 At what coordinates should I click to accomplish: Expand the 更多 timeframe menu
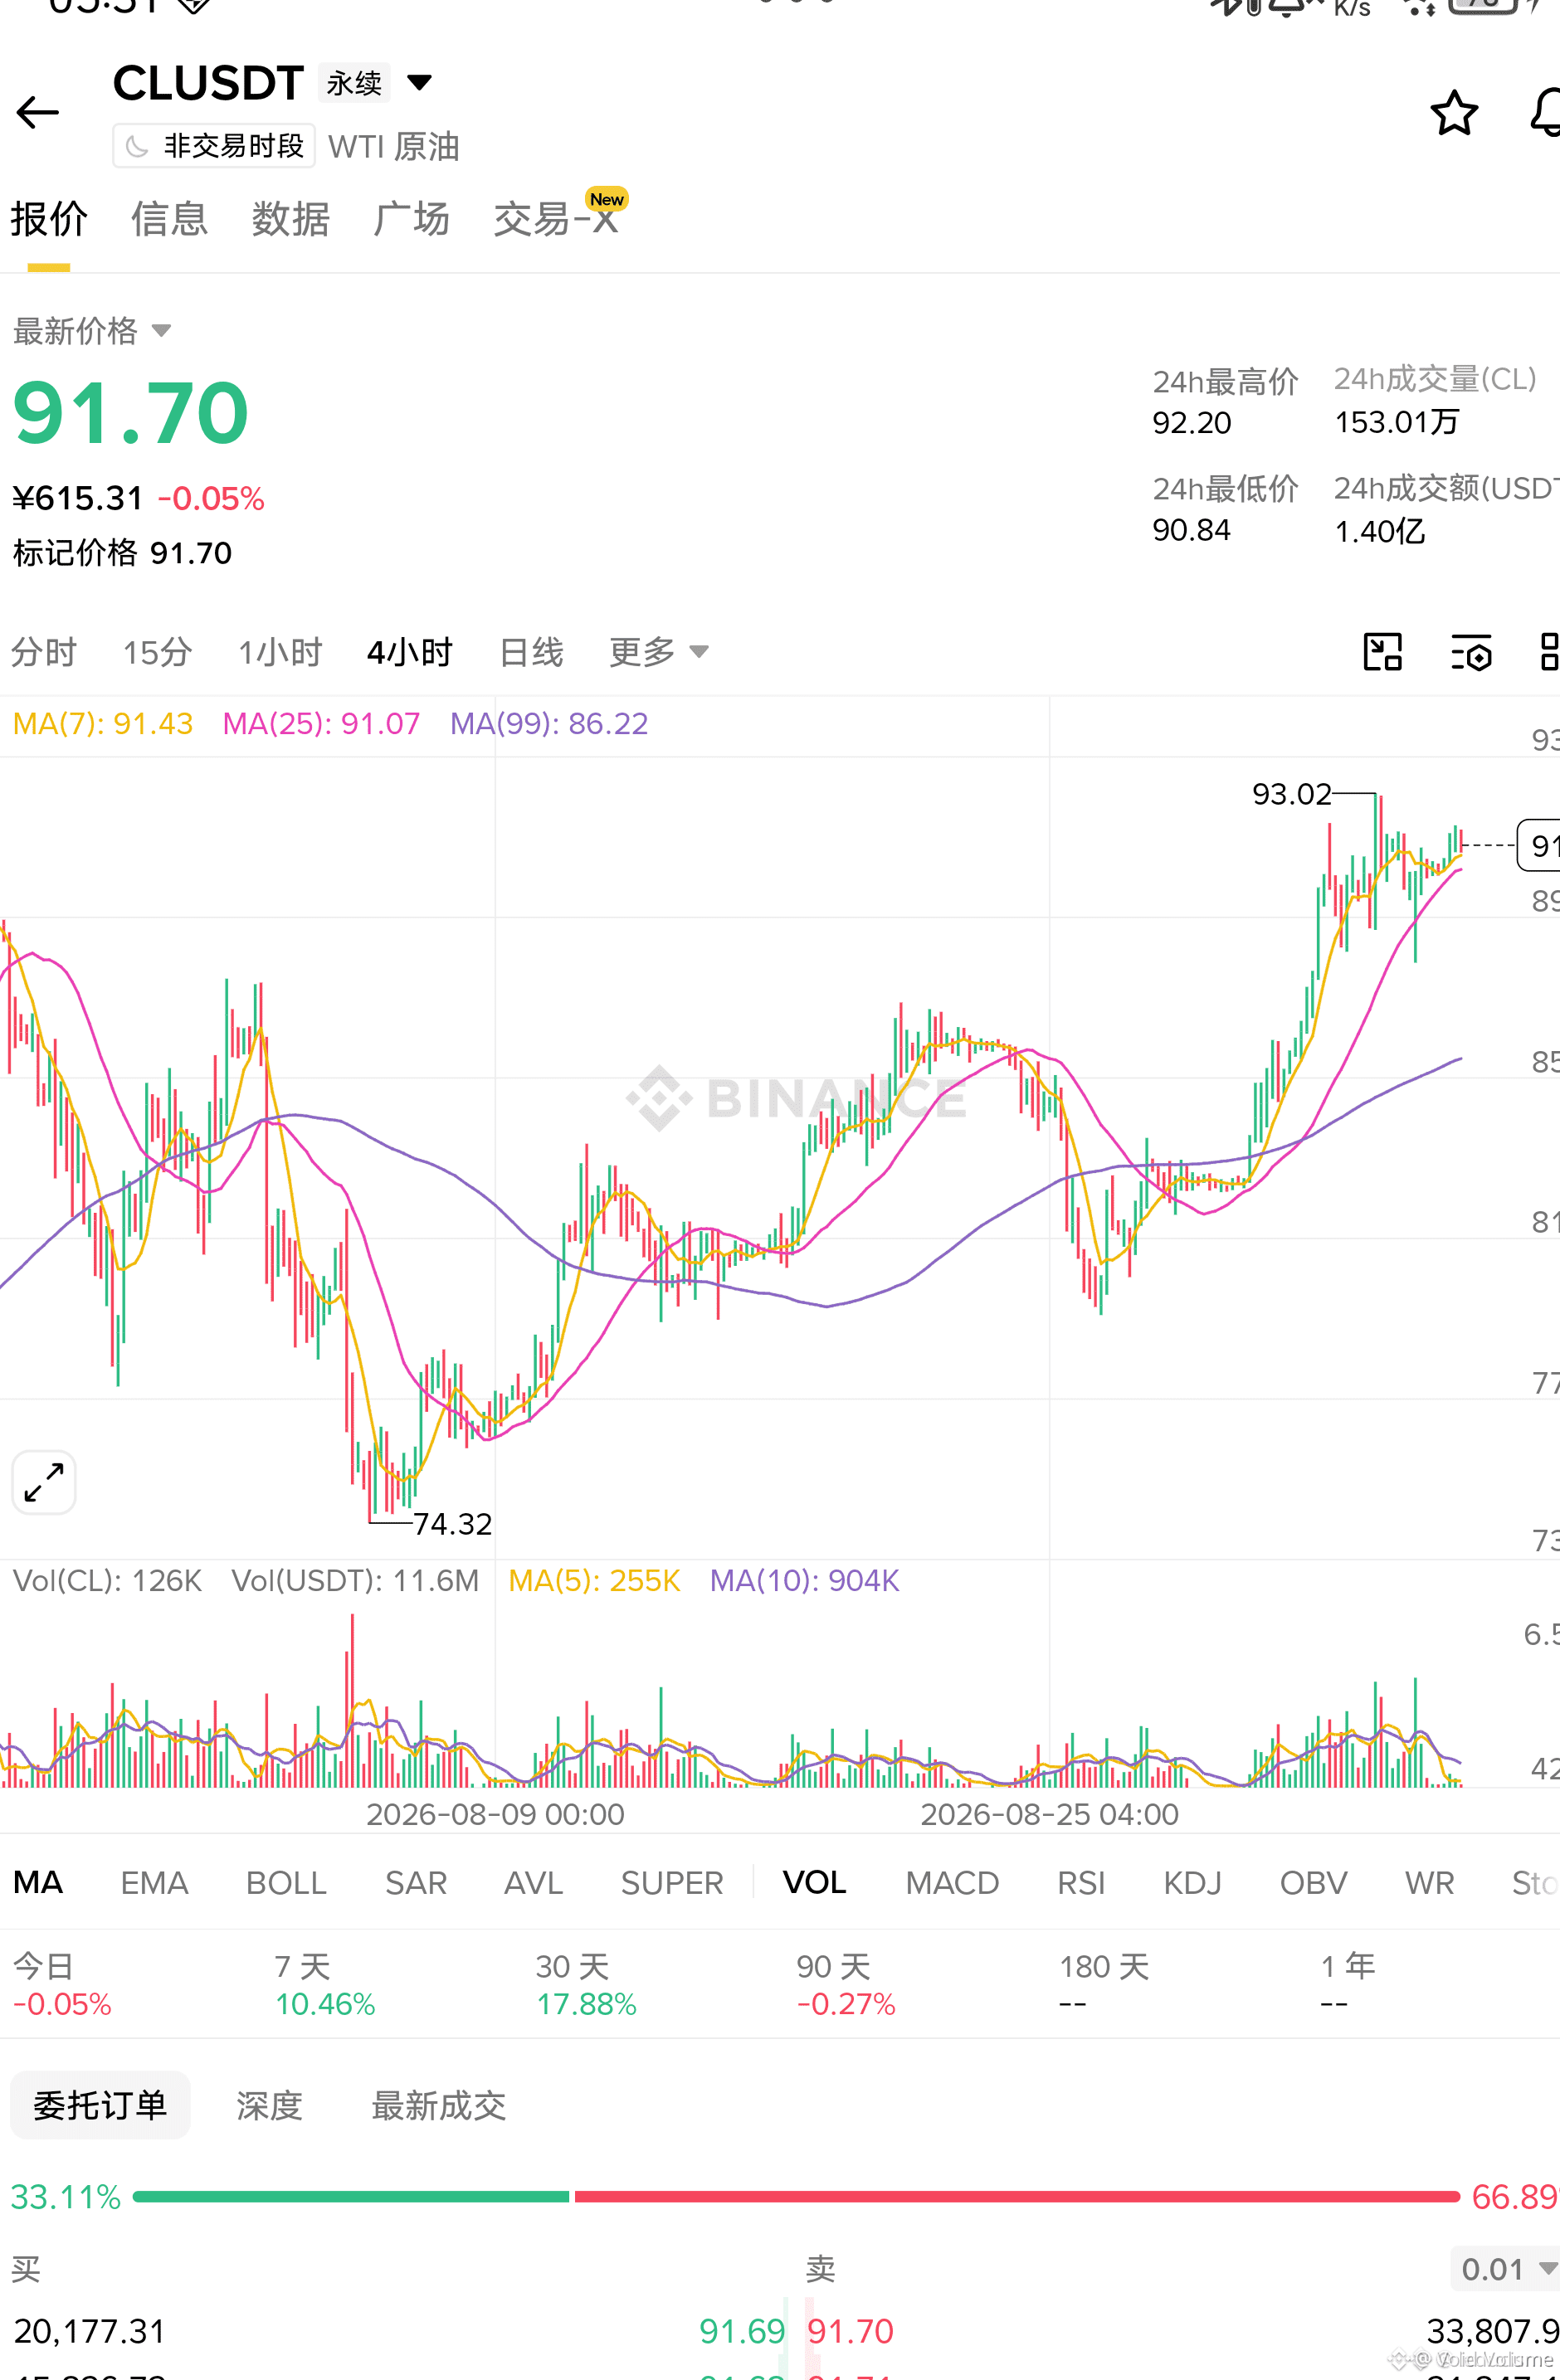659,652
